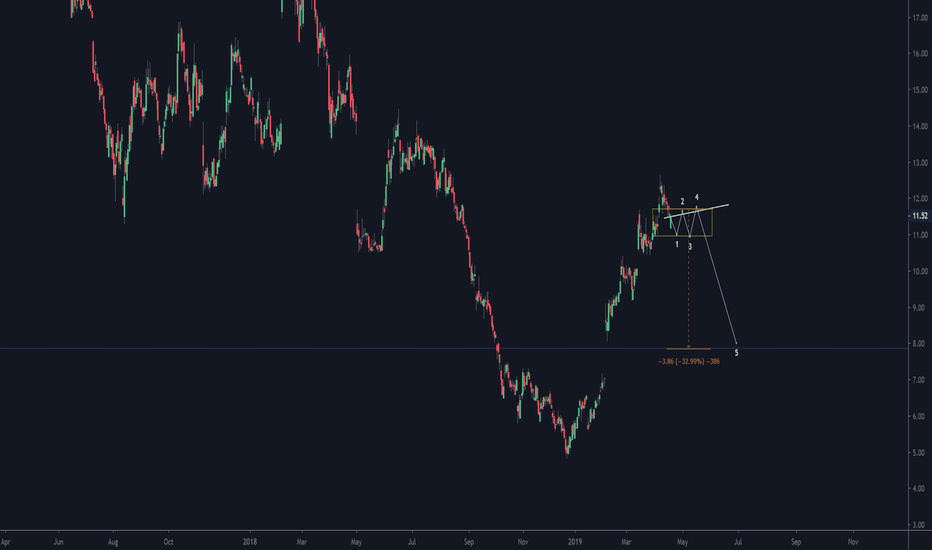Image resolution: width=932 pixels, height=550 pixels.
Task: Click the 4.00 price axis label
Action: tap(920, 489)
